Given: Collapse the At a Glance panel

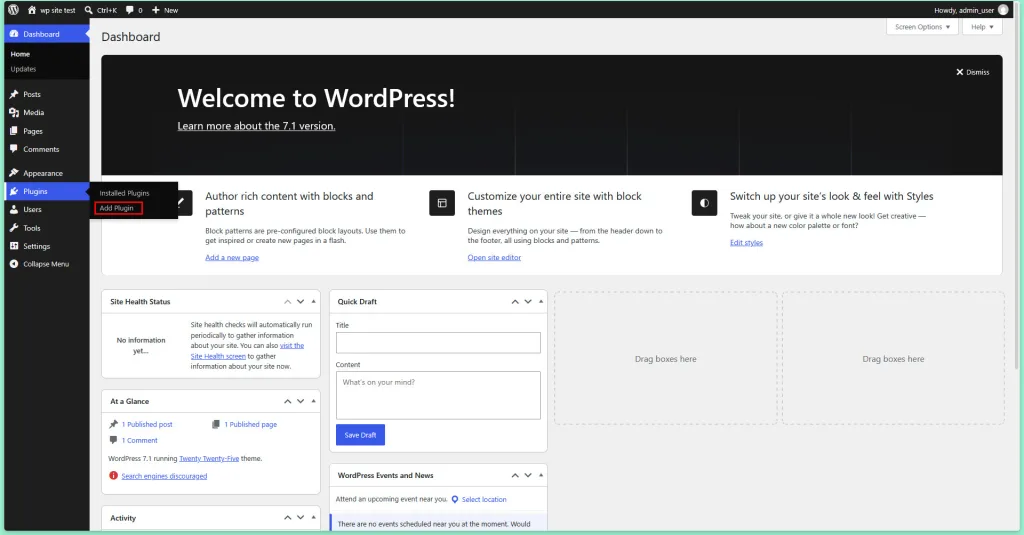Looking at the screenshot, I should pyautogui.click(x=313, y=401).
